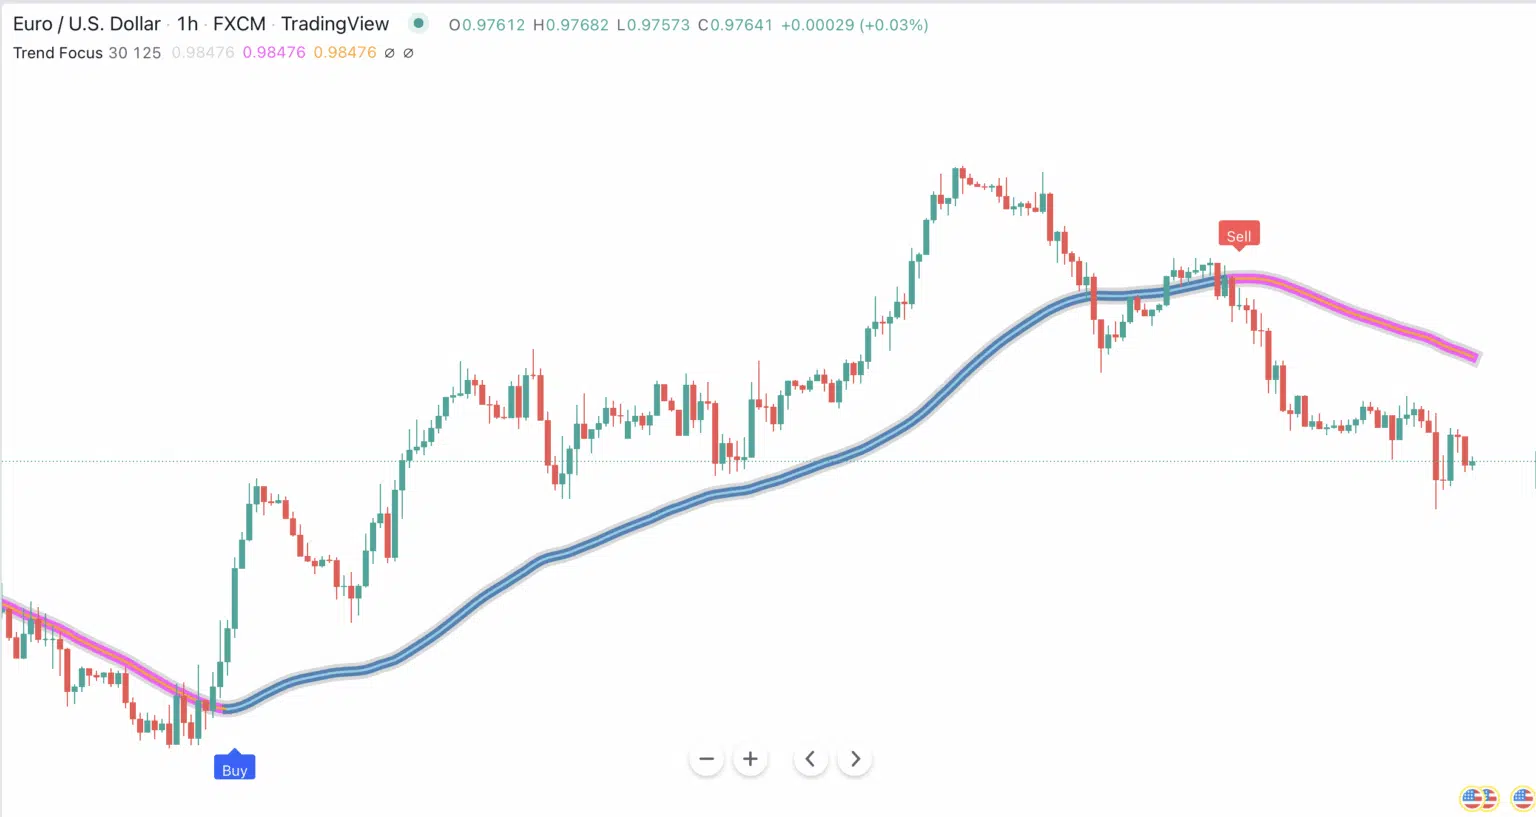Click the FXCM exchange label
The height and width of the screenshot is (817, 1536).
click(239, 24)
